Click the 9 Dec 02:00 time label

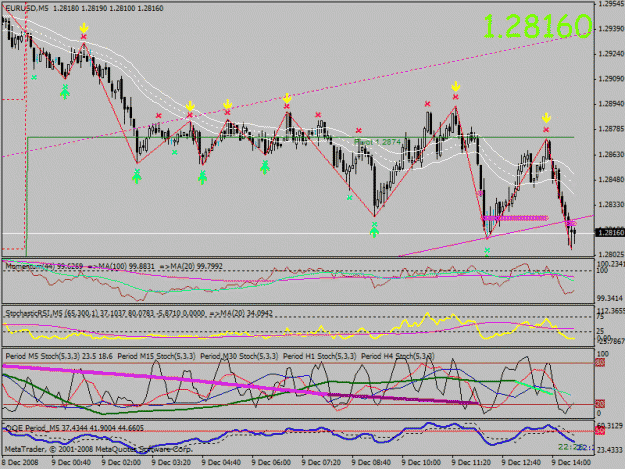(121, 463)
